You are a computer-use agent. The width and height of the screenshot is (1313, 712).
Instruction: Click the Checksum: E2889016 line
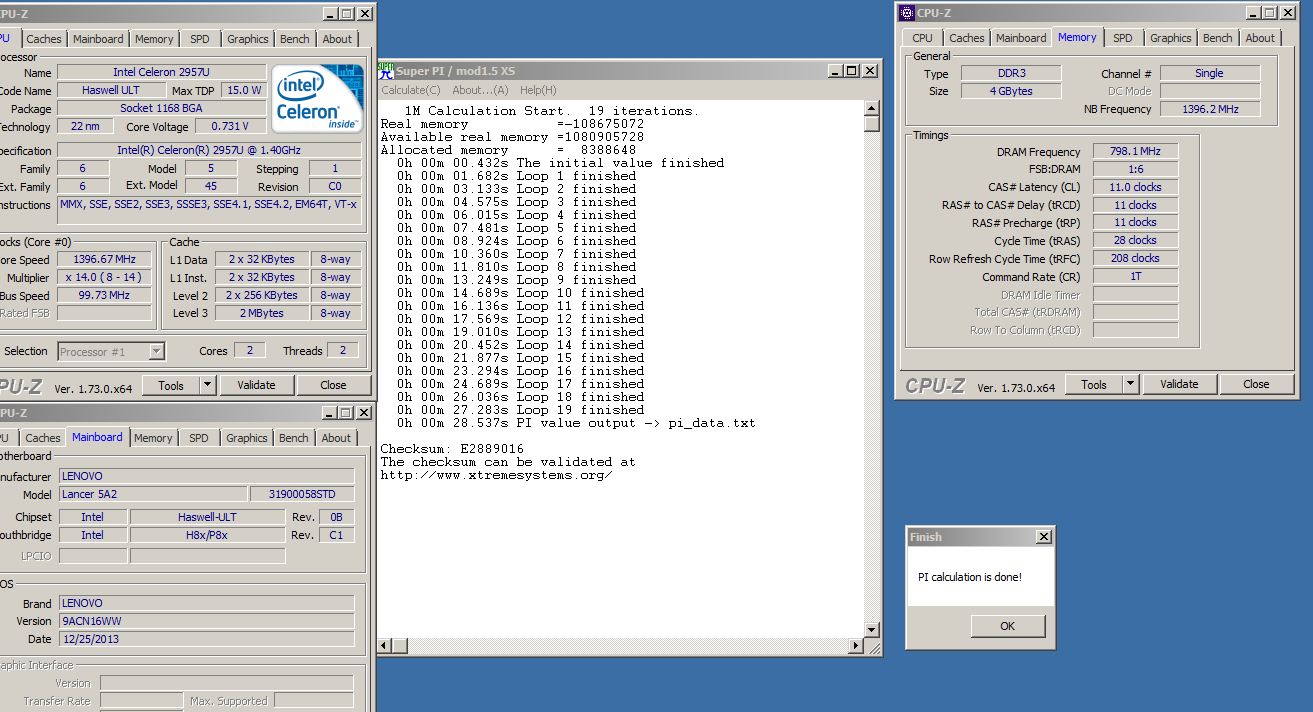click(452, 449)
